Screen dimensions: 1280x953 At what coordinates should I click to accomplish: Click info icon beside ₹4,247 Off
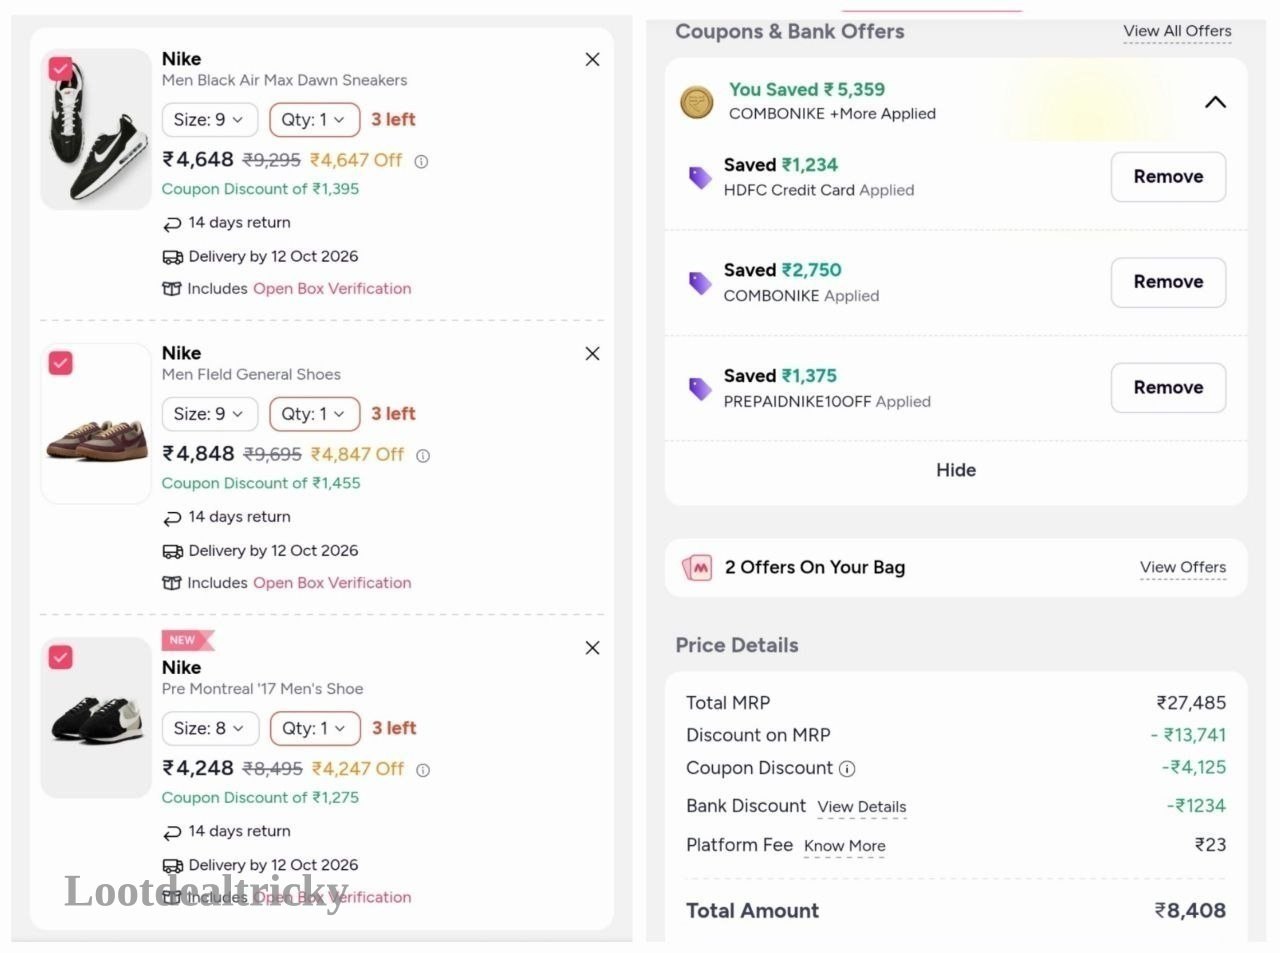click(x=423, y=770)
